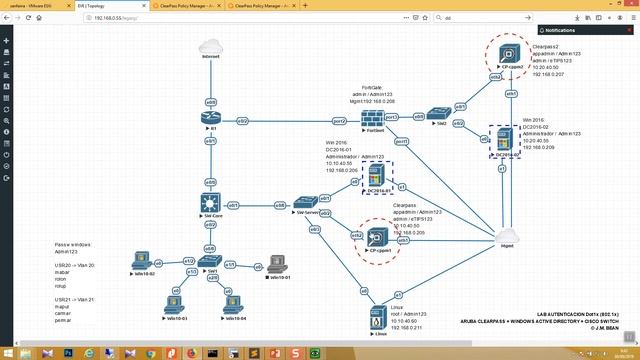
Task: Select the Fortinet firewall node
Action: (x=373, y=119)
